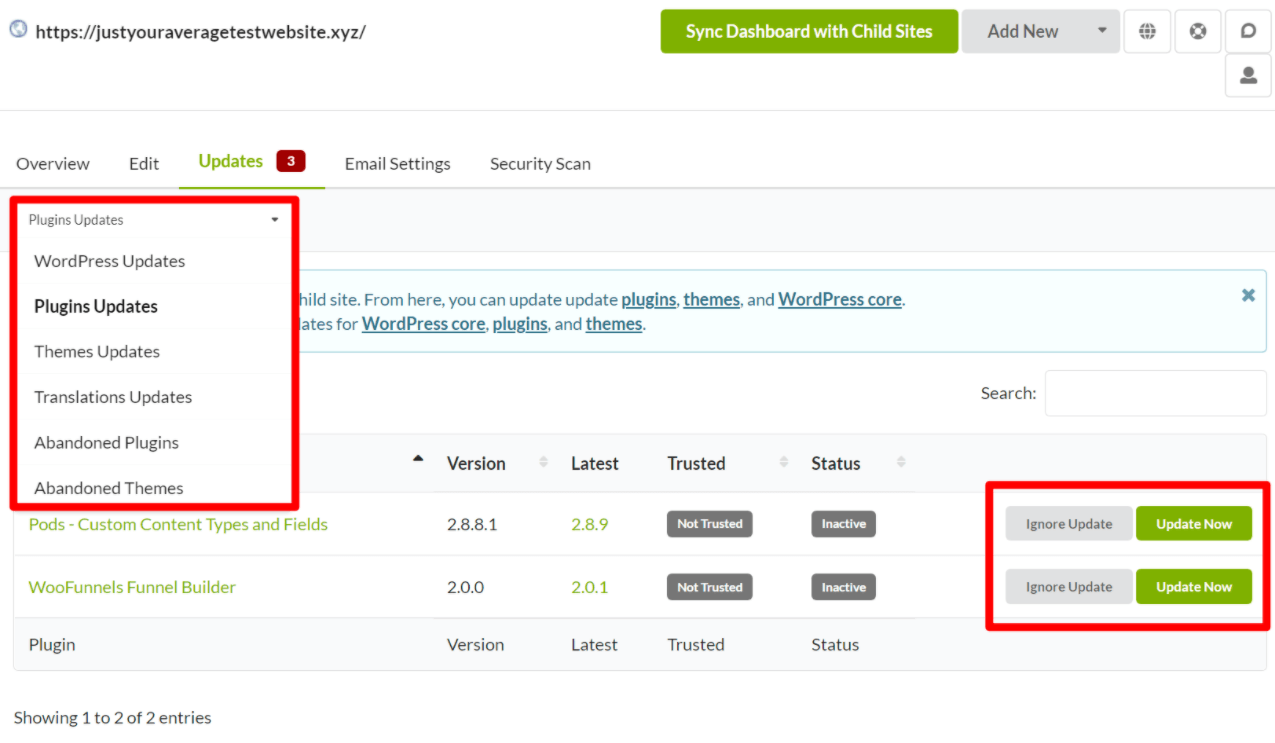Open the Pods - Custom Content Types and Fields link

[178, 524]
